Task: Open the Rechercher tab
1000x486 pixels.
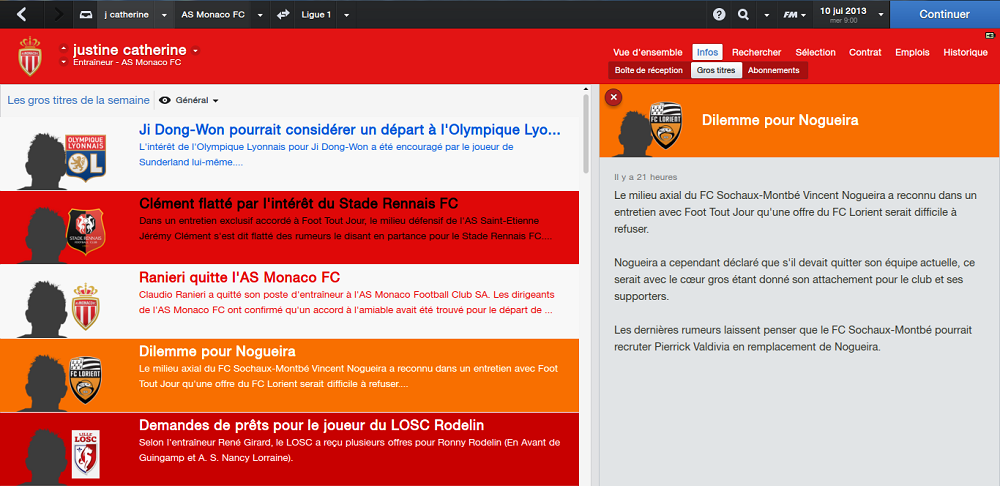Action: (756, 52)
